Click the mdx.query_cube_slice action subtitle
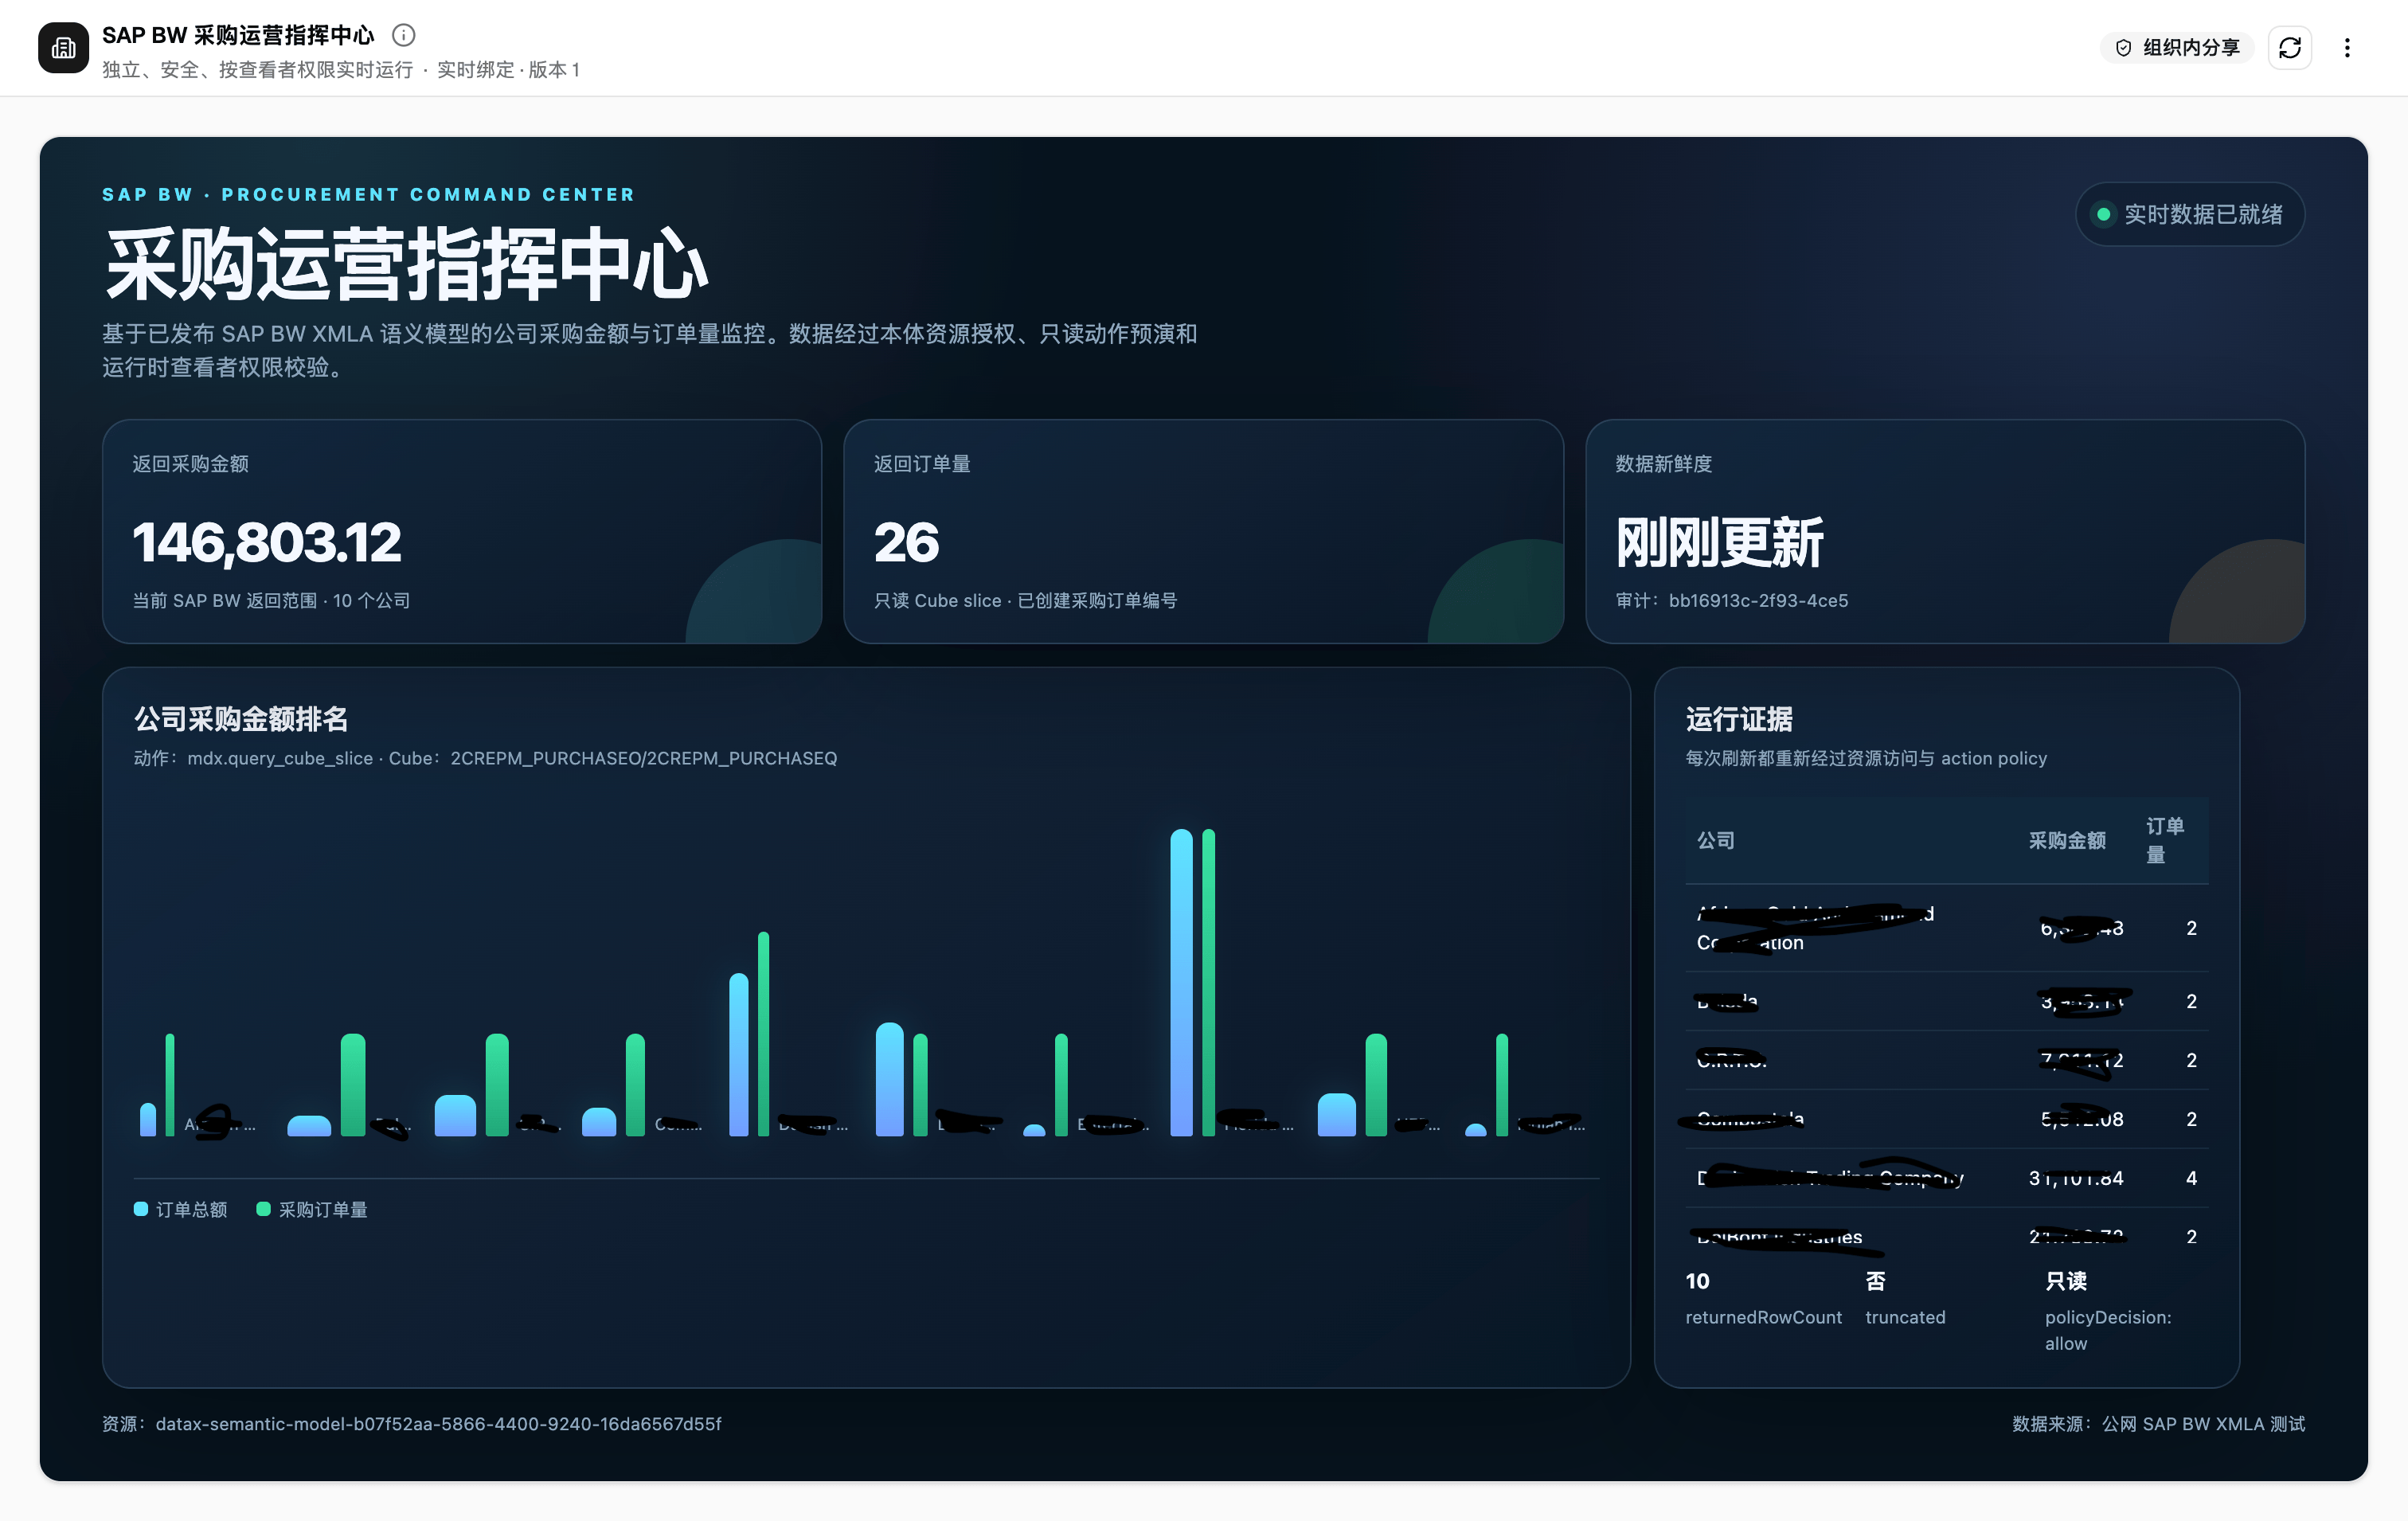This screenshot has height=1521, width=2408. (485, 758)
